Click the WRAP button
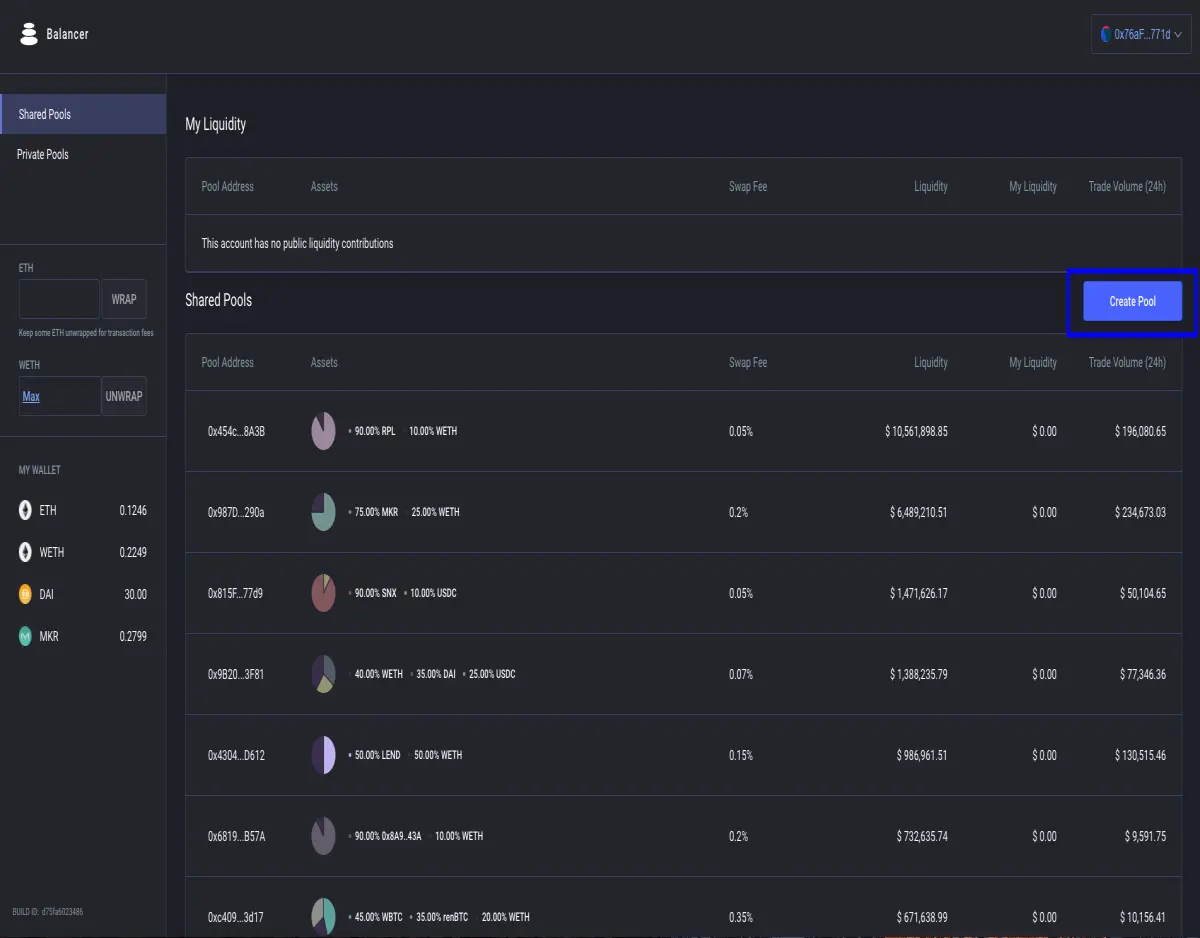Screen dimensions: 1200x938 [124, 299]
